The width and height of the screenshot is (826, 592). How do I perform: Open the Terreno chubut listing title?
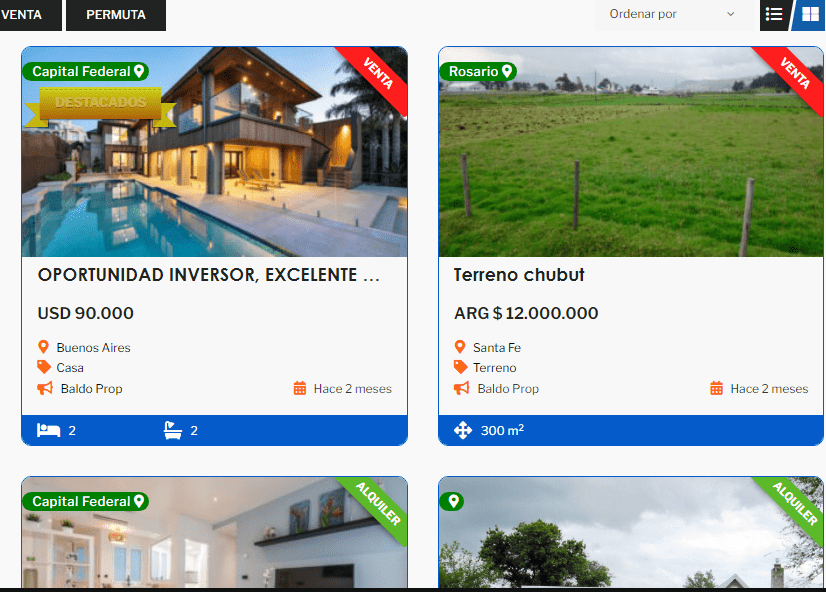click(x=518, y=275)
